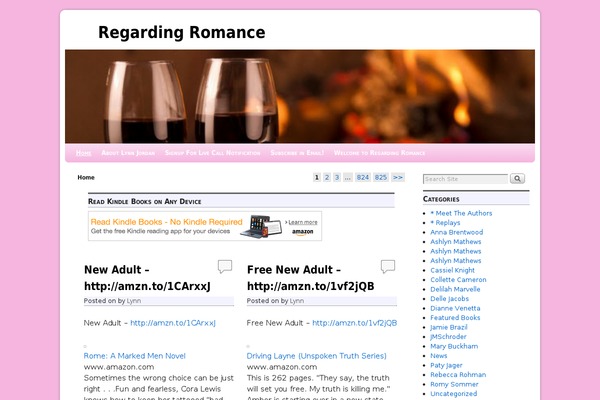Click the wine glasses header banner
Image resolution: width=600 pixels, height=400 pixels.
click(300, 96)
